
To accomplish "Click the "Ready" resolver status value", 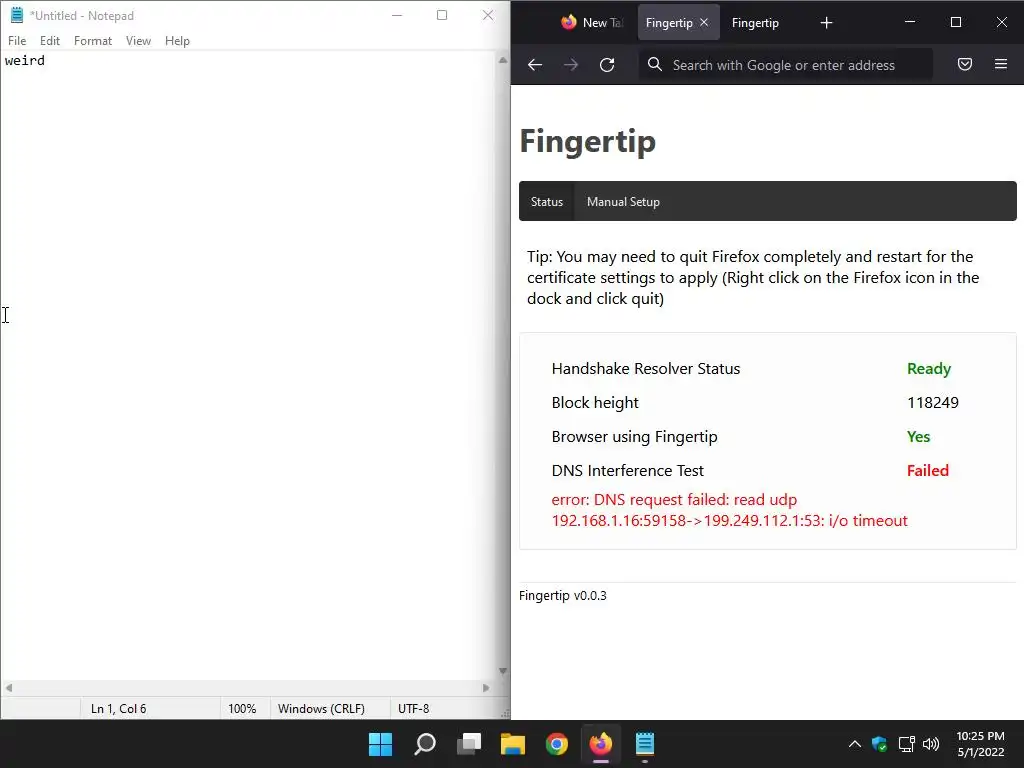I will [x=929, y=368].
